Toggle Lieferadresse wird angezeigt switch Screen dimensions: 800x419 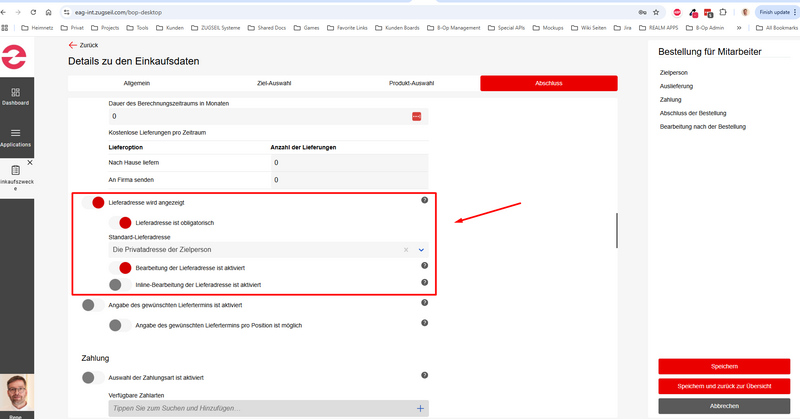pos(93,202)
